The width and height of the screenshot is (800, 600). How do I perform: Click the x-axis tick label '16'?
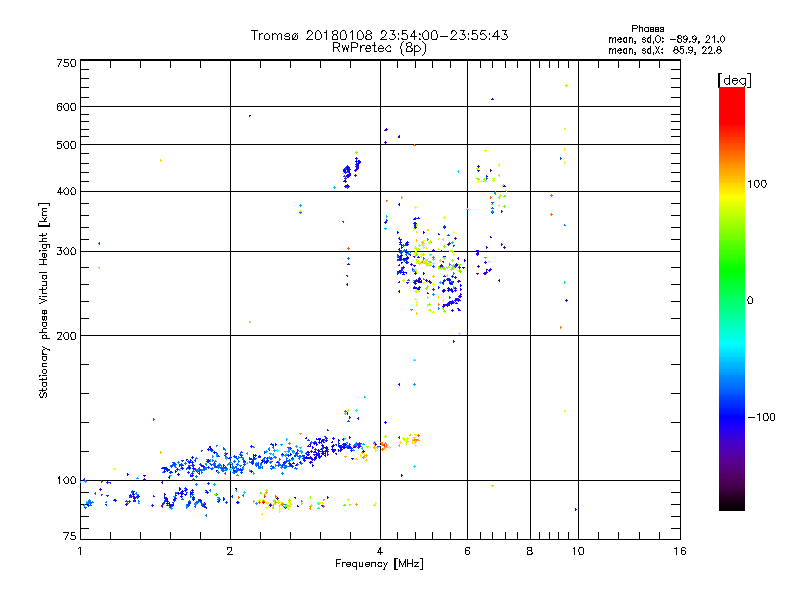(x=680, y=551)
